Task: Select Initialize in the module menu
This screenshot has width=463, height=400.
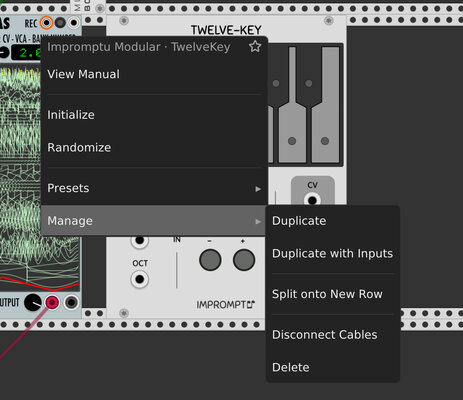Action: point(71,115)
